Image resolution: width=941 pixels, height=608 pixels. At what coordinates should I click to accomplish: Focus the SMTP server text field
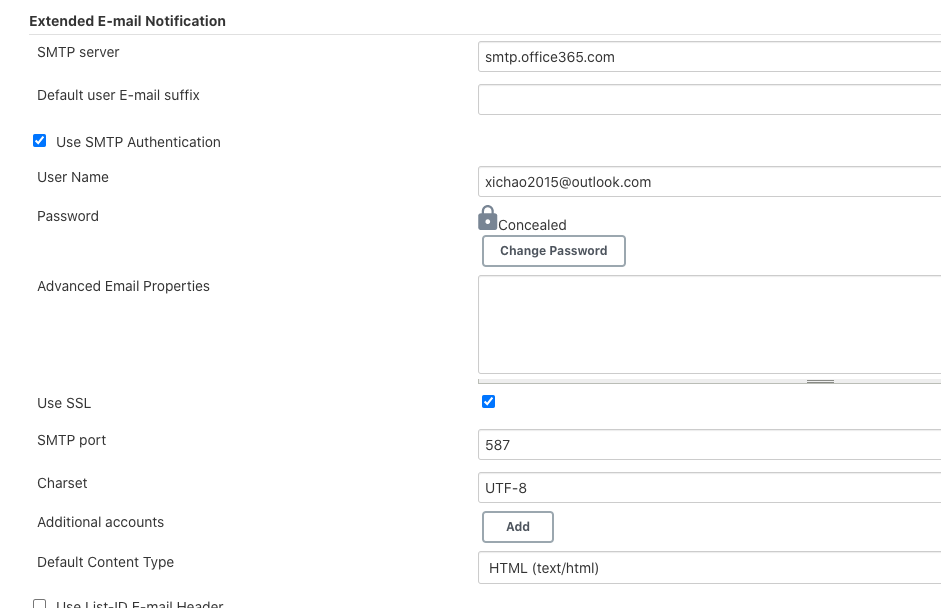tap(709, 57)
